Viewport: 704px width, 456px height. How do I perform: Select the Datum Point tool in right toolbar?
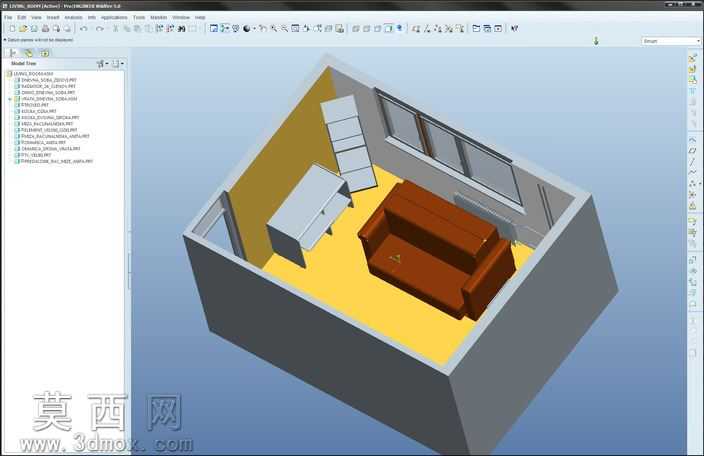point(693,184)
